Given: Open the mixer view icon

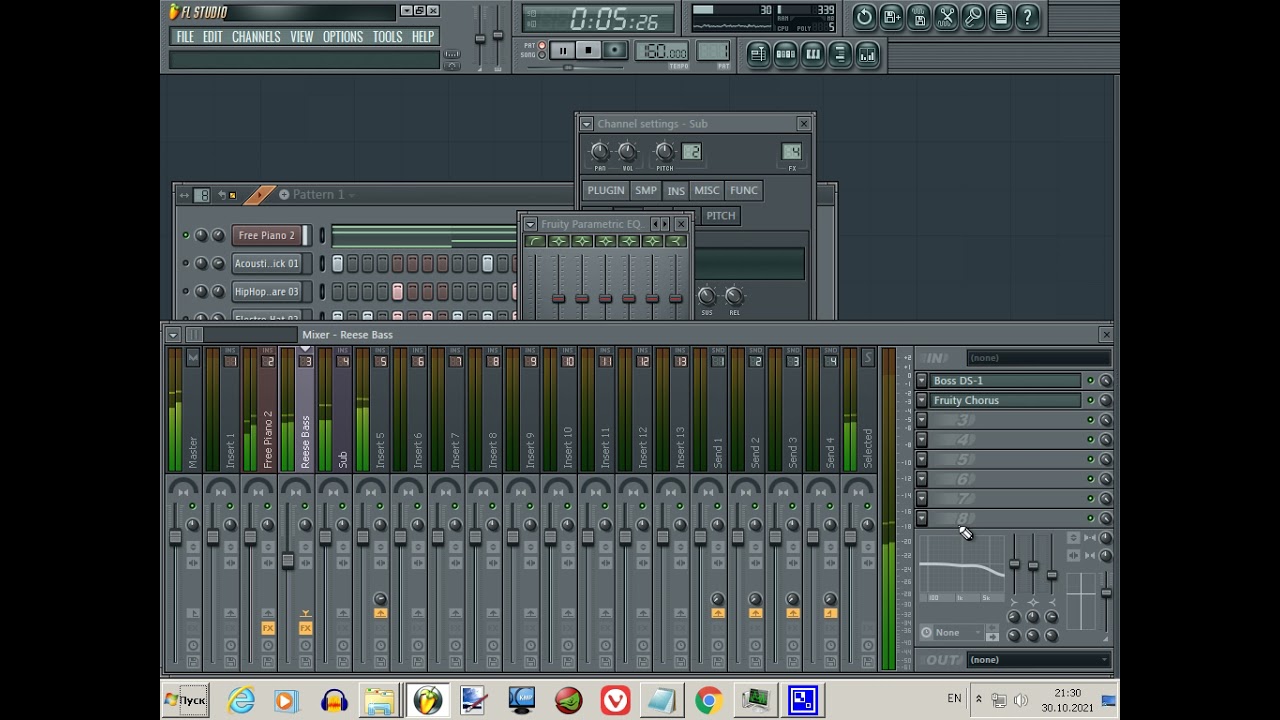Looking at the screenshot, I should coord(867,54).
